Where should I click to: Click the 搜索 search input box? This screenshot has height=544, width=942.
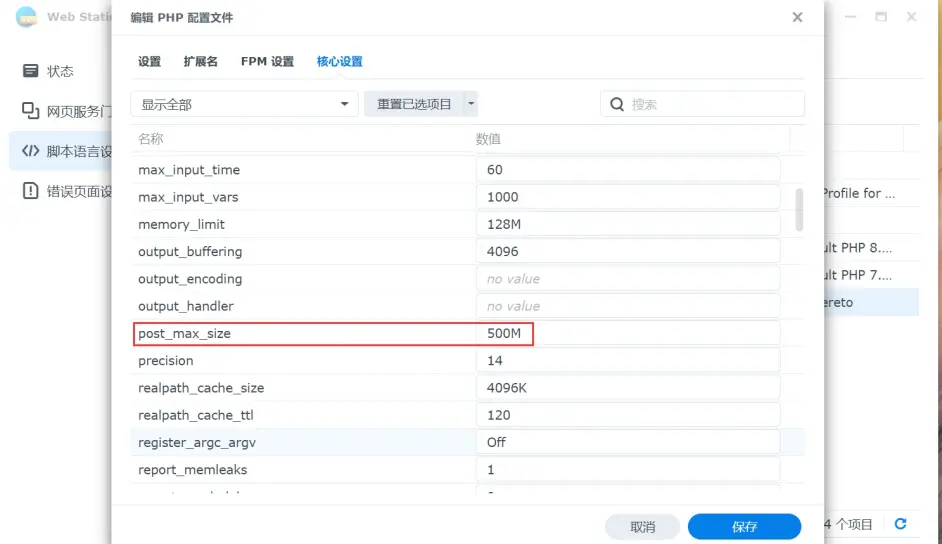[713, 104]
